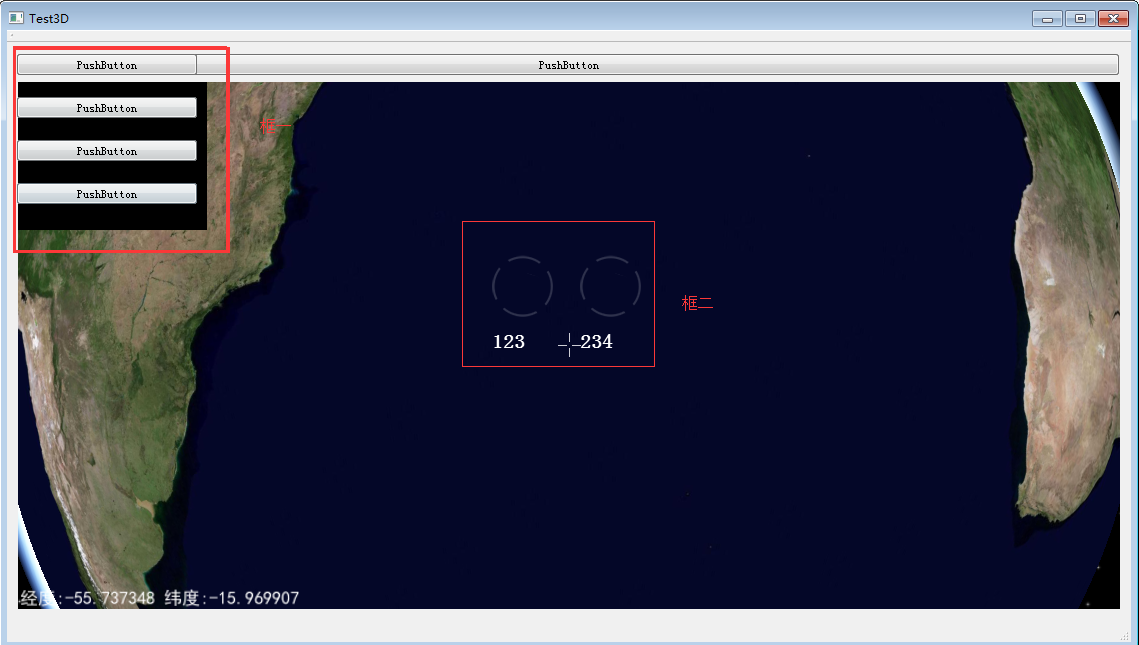Click the latitude readout 纬度:-15.969907
1139x645 pixels.
click(x=232, y=598)
